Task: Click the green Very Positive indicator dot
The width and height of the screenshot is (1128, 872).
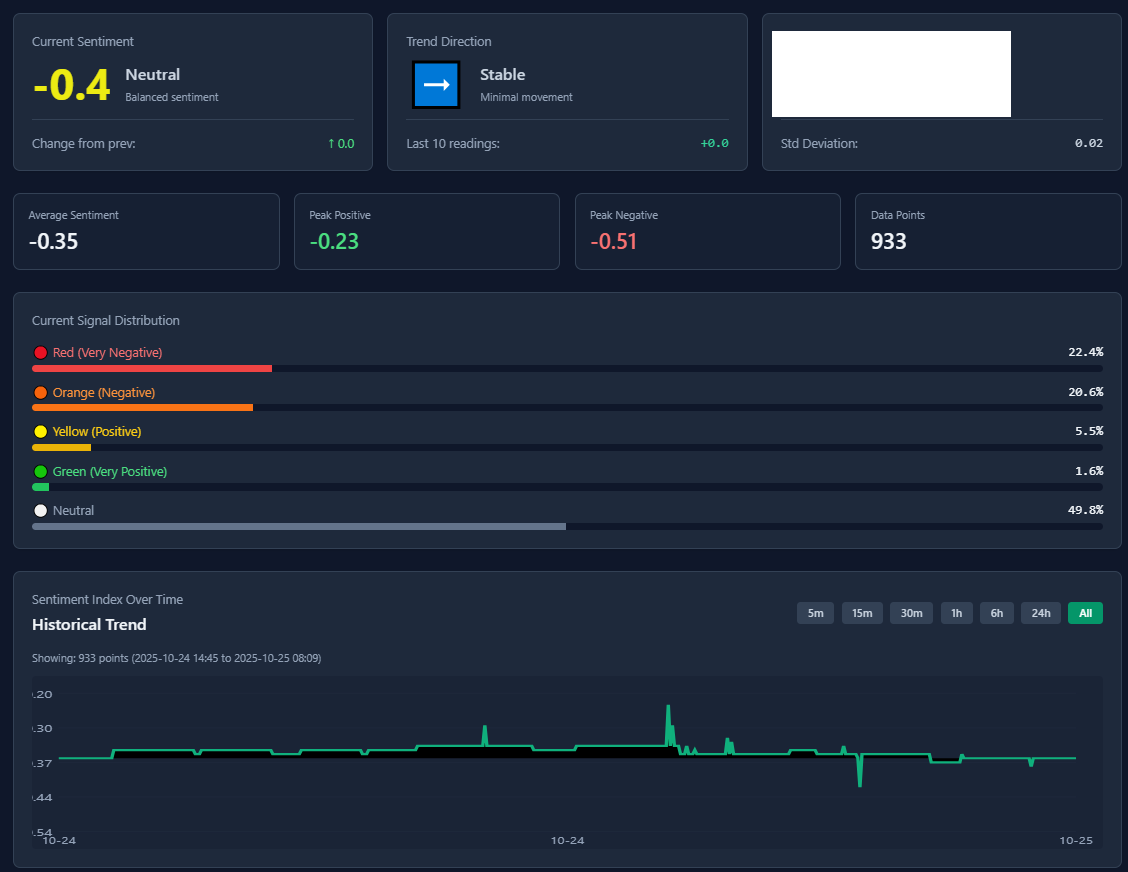Action: (x=40, y=472)
